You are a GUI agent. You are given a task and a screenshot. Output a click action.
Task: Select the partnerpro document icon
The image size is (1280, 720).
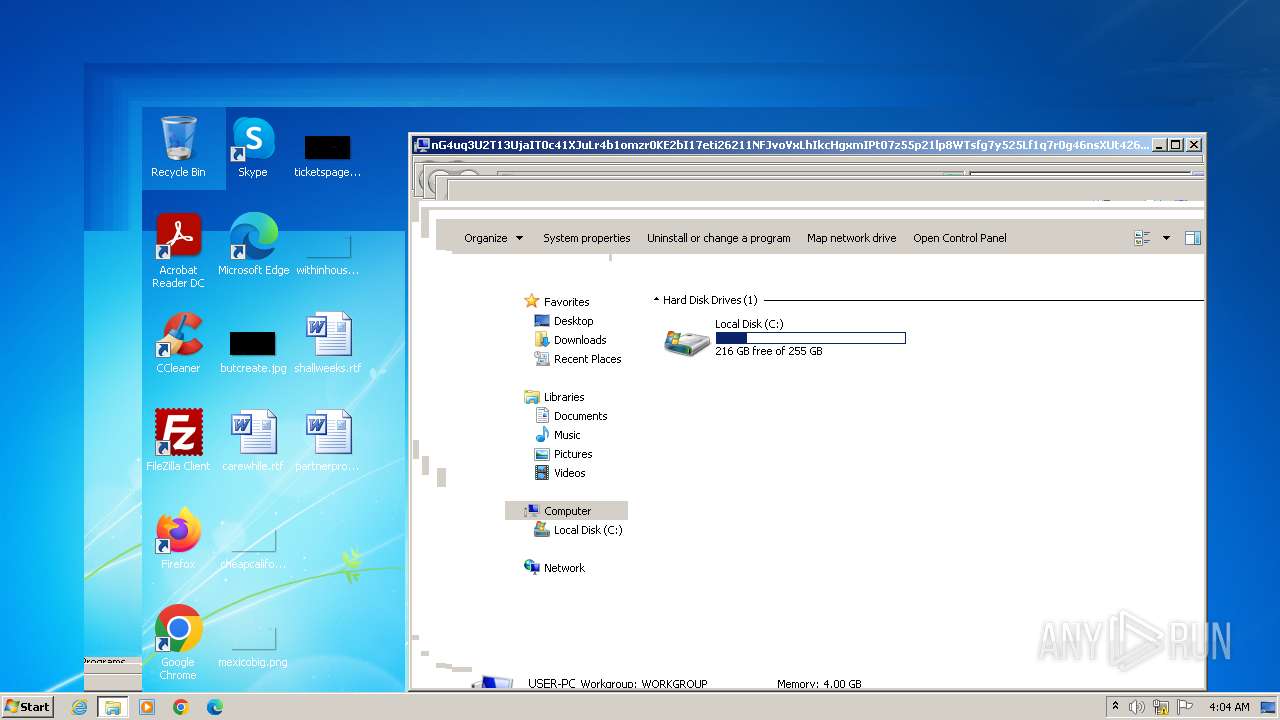click(327, 440)
